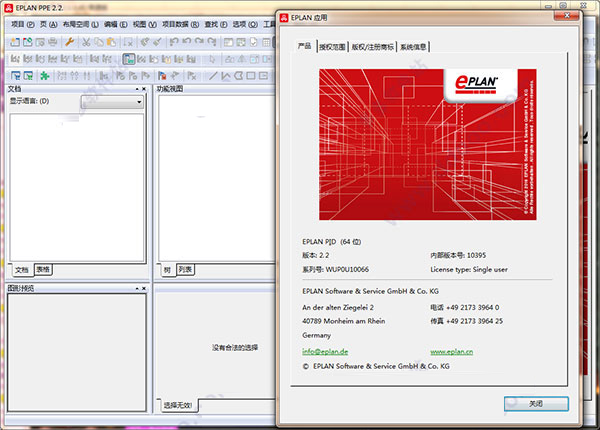Click the green puzzle piece icon
The image size is (600, 430).
45,76
